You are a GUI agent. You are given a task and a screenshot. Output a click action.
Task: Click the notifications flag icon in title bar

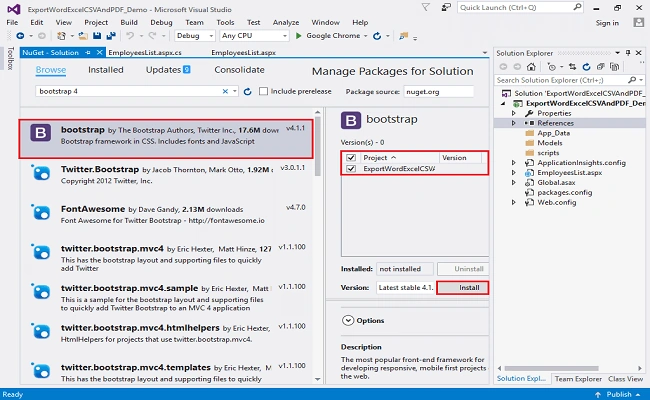(x=425, y=7)
